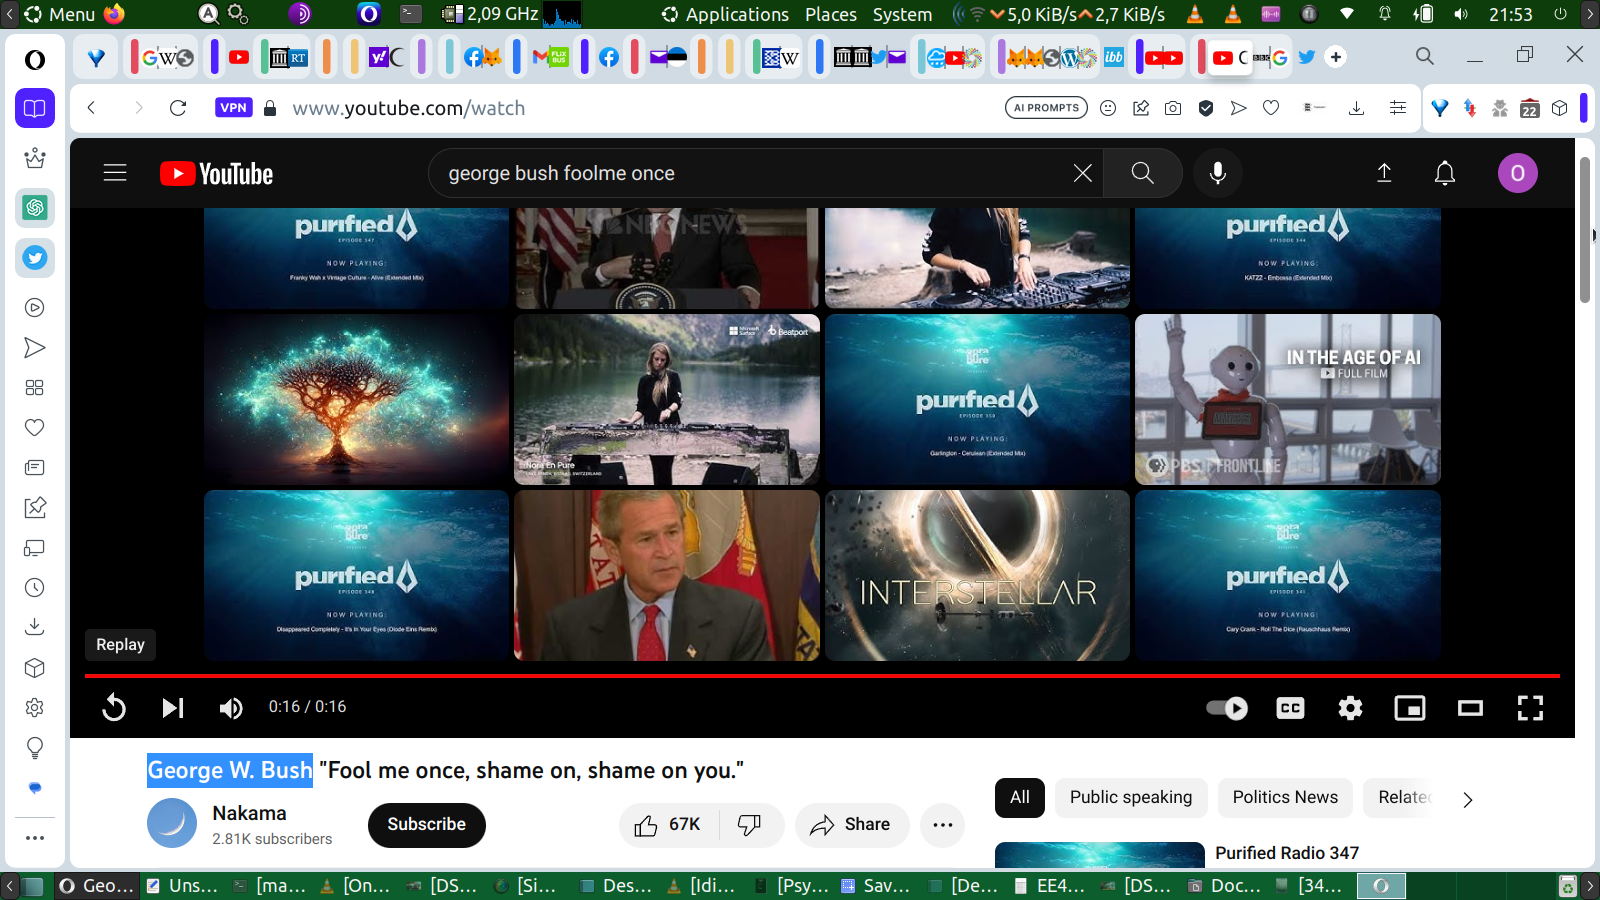Toggle the VPN badge in address bar
1600x900 pixels.
pos(233,108)
